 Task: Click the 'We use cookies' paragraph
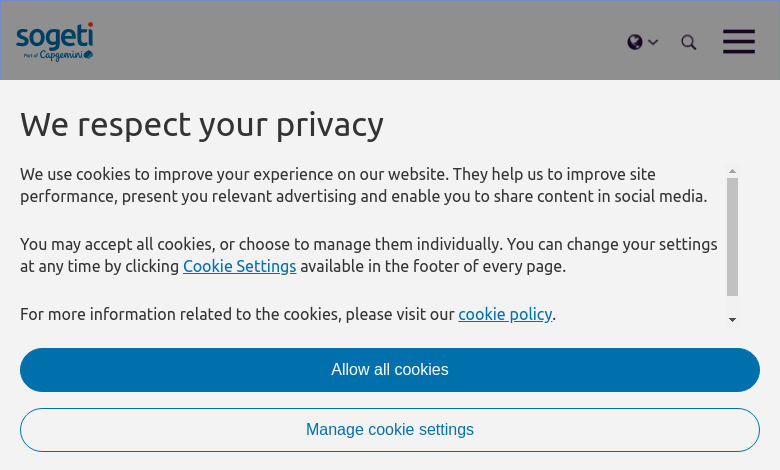click(364, 185)
